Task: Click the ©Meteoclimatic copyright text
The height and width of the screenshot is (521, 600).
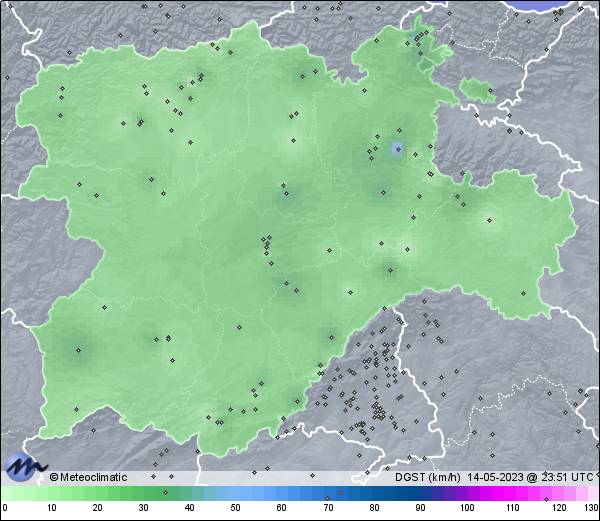Action: click(88, 477)
